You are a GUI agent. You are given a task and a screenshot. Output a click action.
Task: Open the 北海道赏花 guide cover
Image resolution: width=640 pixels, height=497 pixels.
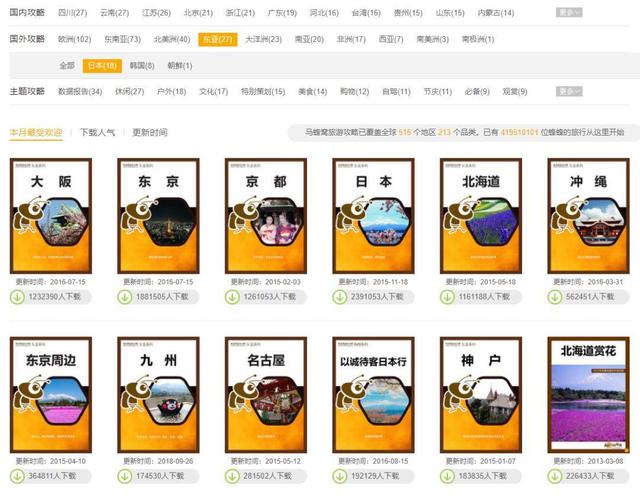(x=589, y=395)
